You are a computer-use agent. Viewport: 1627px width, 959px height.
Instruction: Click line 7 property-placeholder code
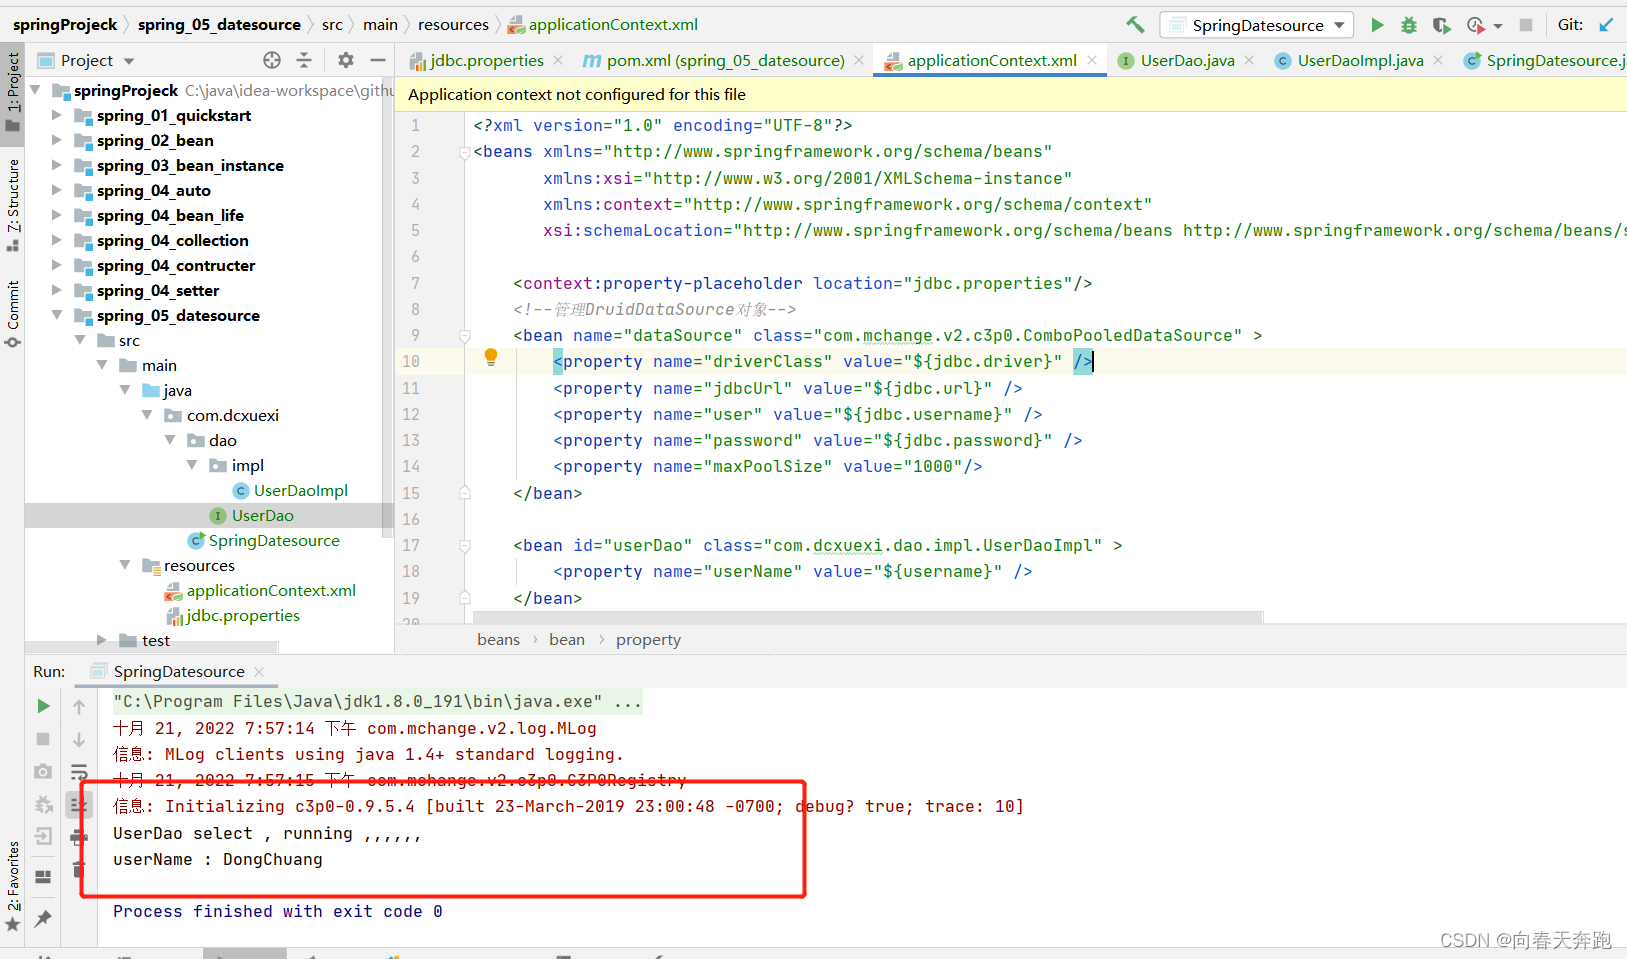tap(802, 283)
